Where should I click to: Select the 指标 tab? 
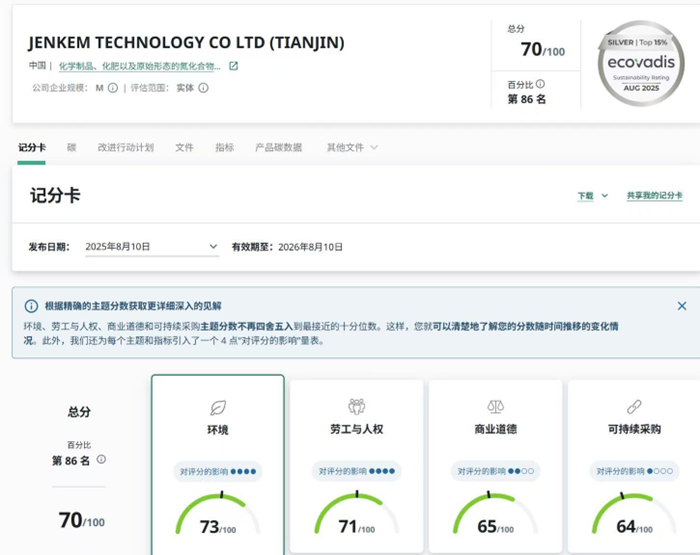point(224,148)
